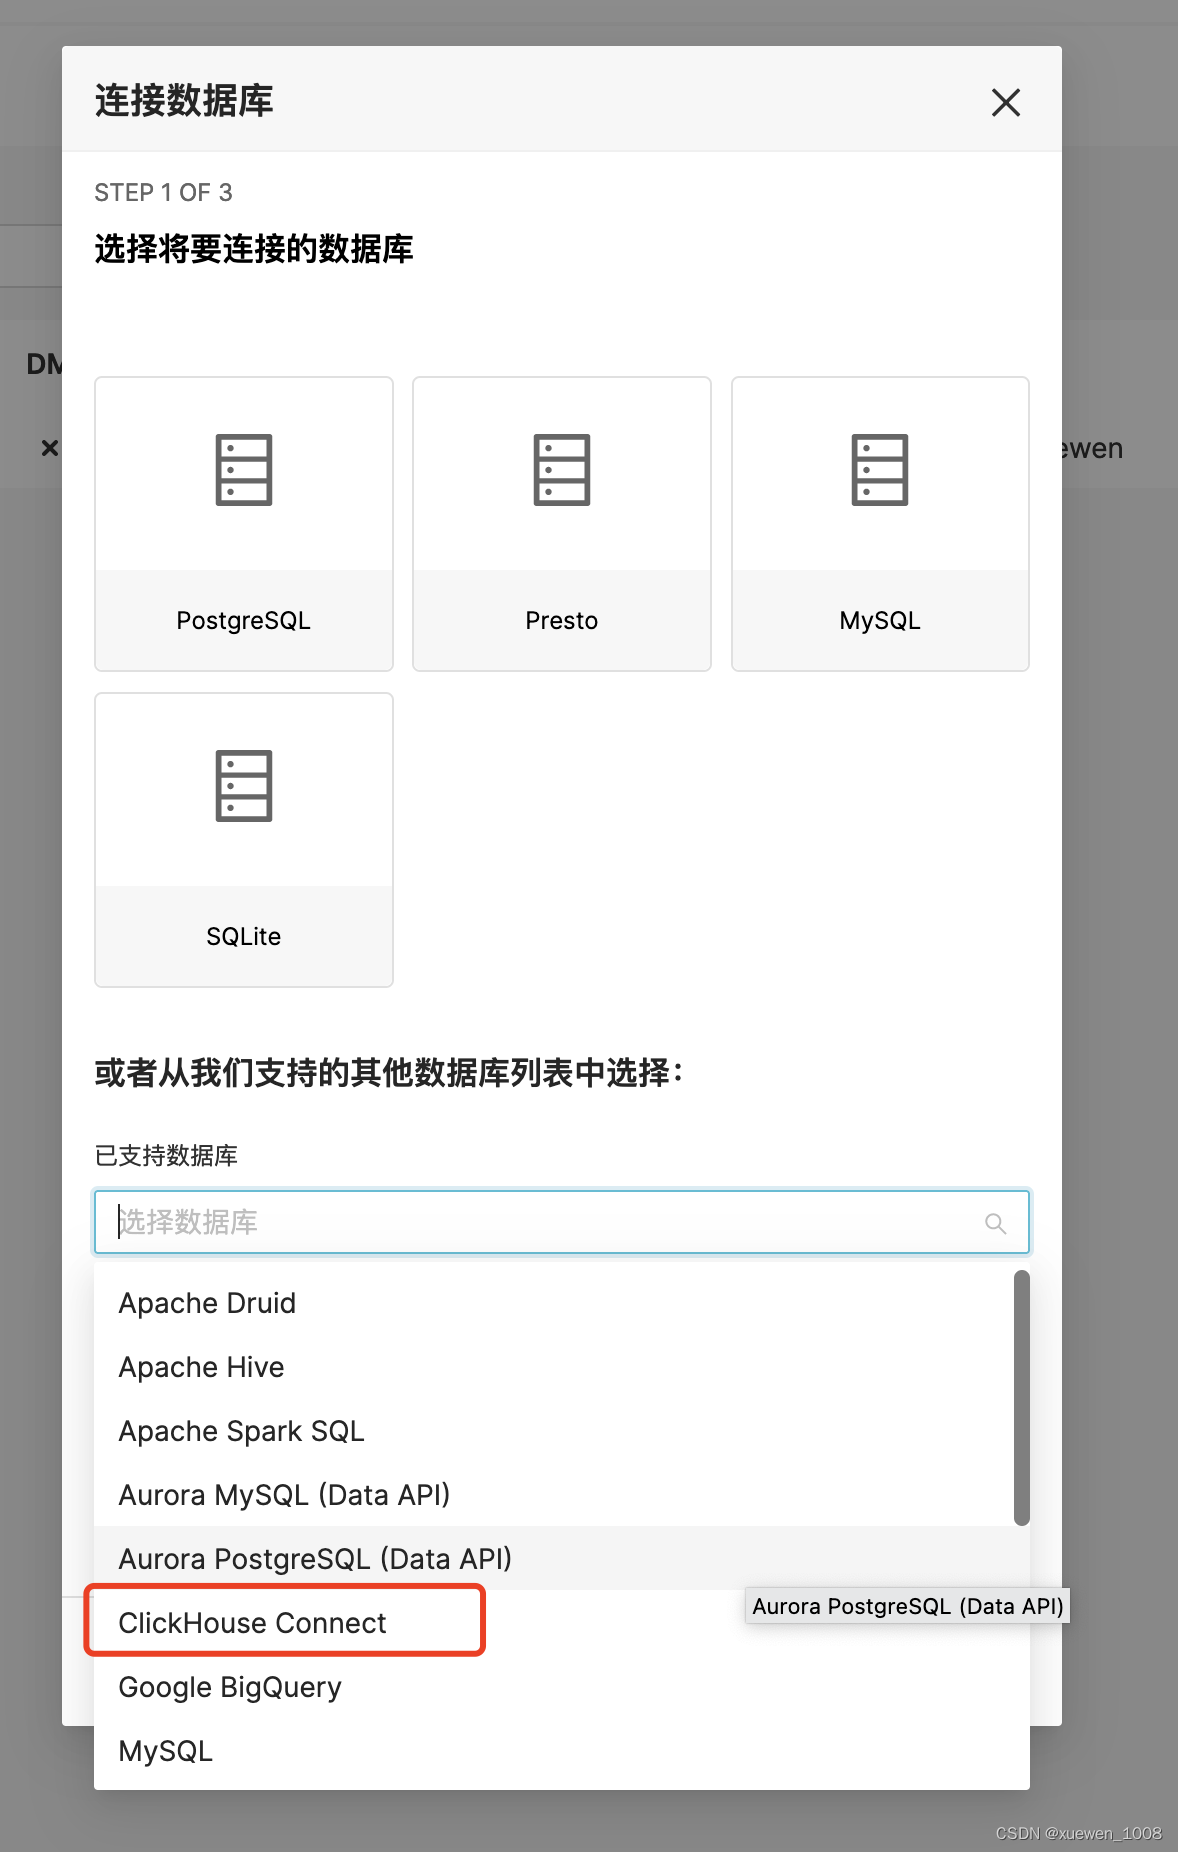Select MySQL in the dropdown list

(562, 1751)
